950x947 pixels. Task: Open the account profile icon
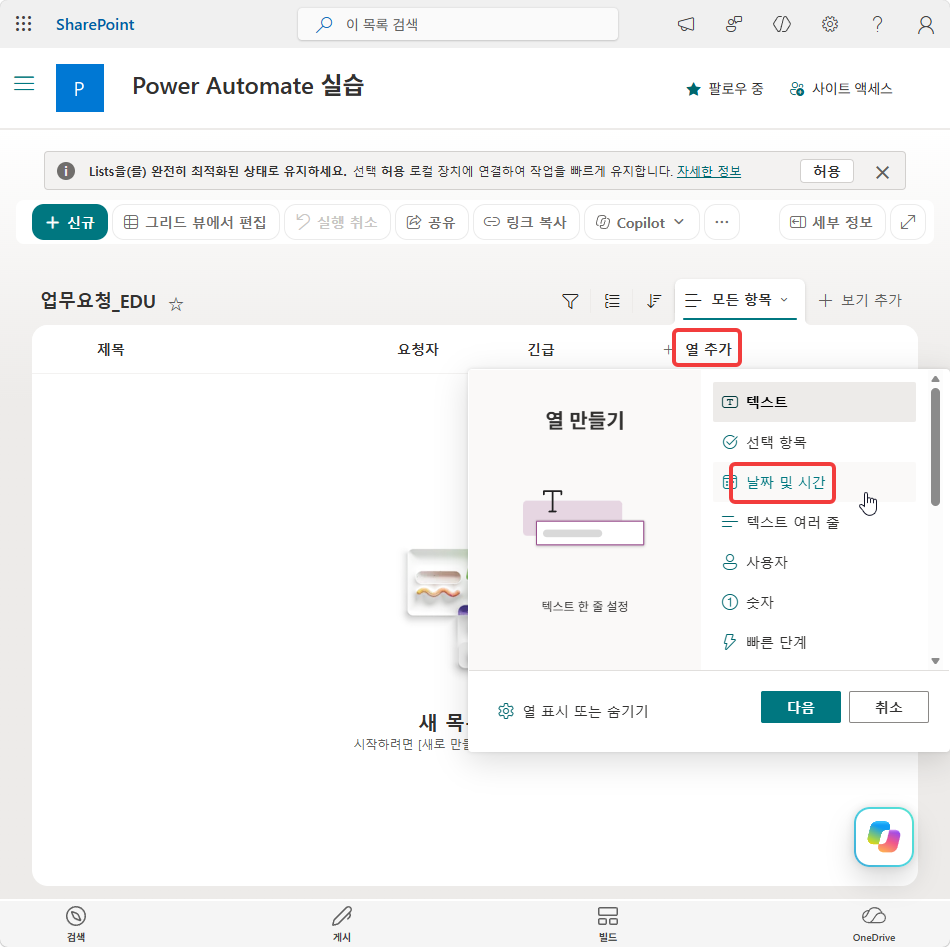(x=925, y=24)
